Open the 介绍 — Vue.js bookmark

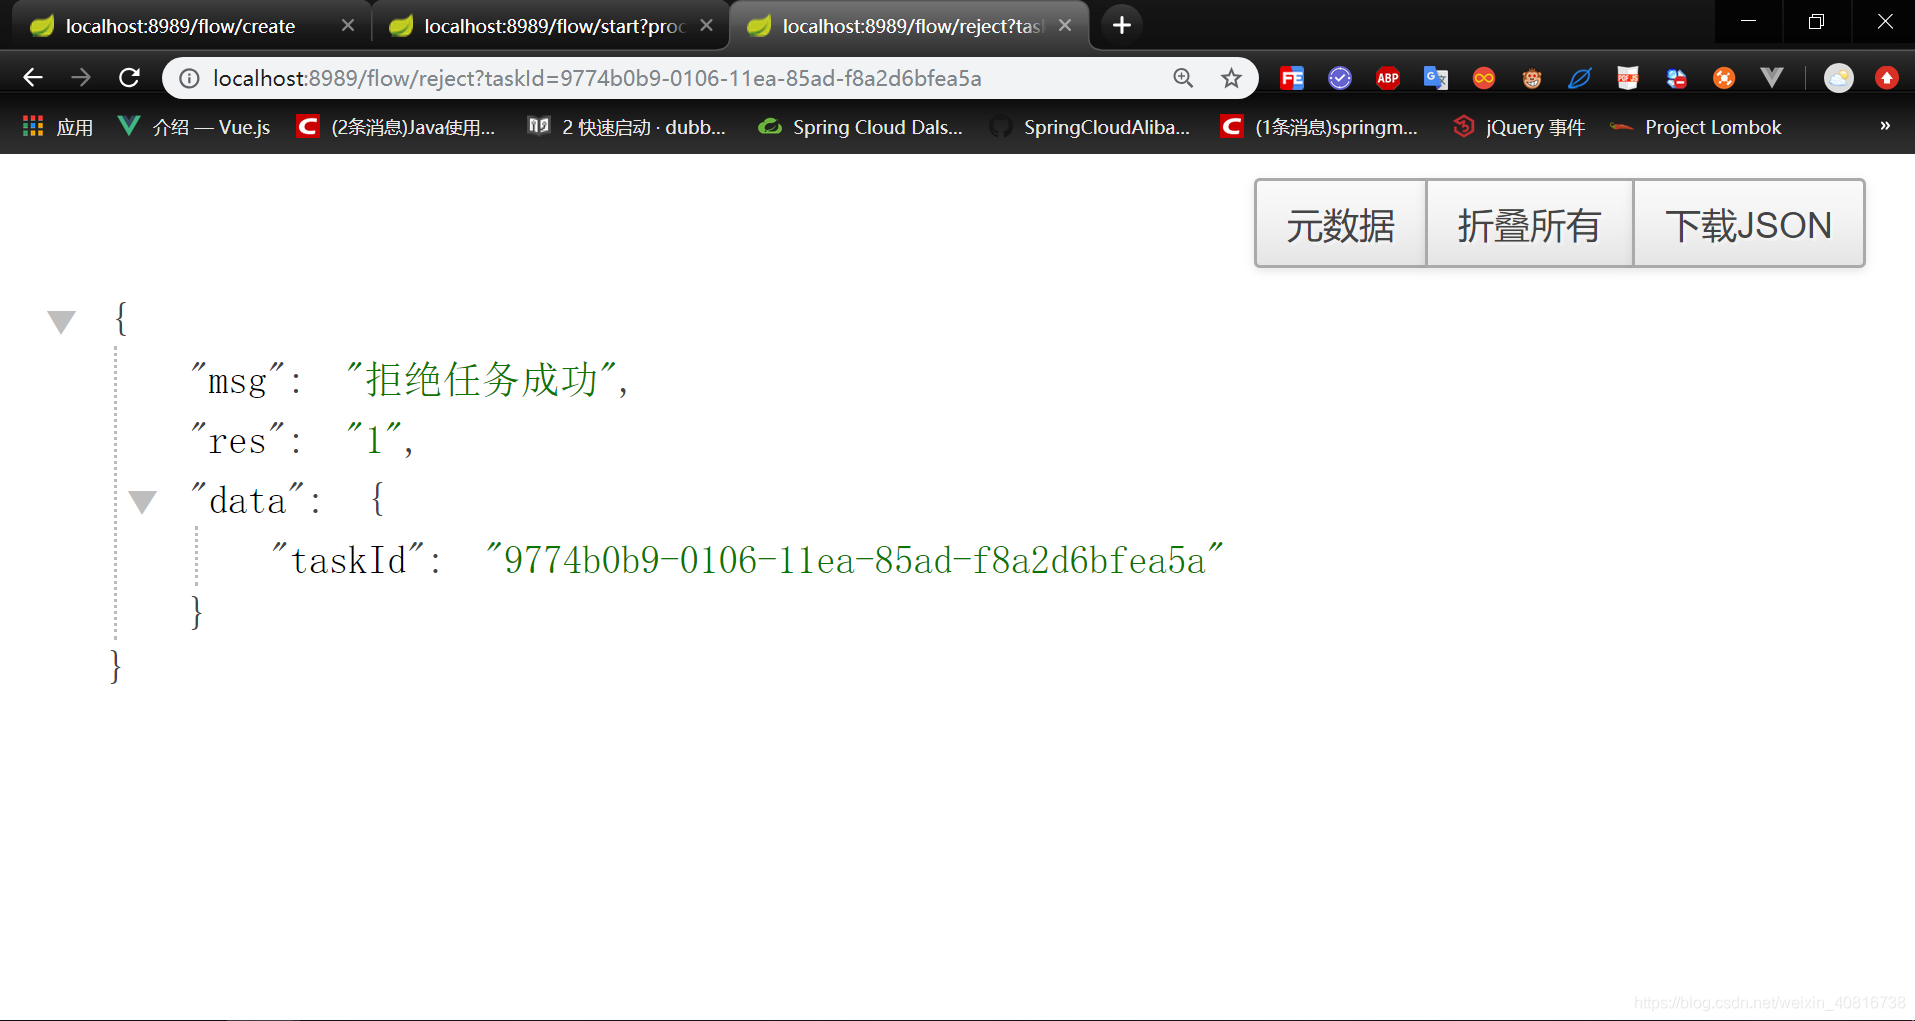pos(194,127)
